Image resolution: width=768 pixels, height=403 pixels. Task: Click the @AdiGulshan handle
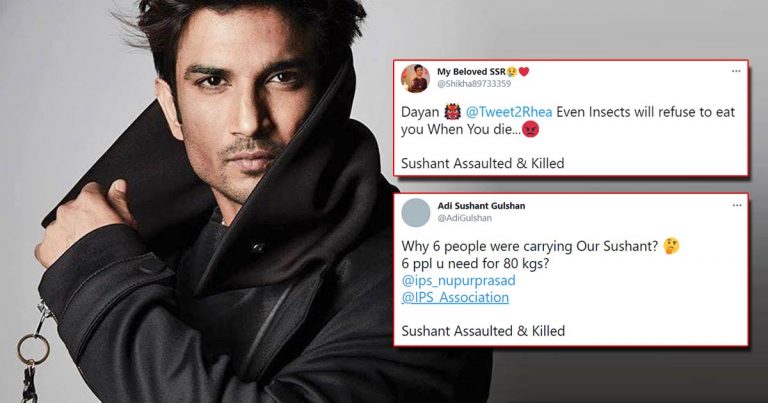pyautogui.click(x=464, y=218)
